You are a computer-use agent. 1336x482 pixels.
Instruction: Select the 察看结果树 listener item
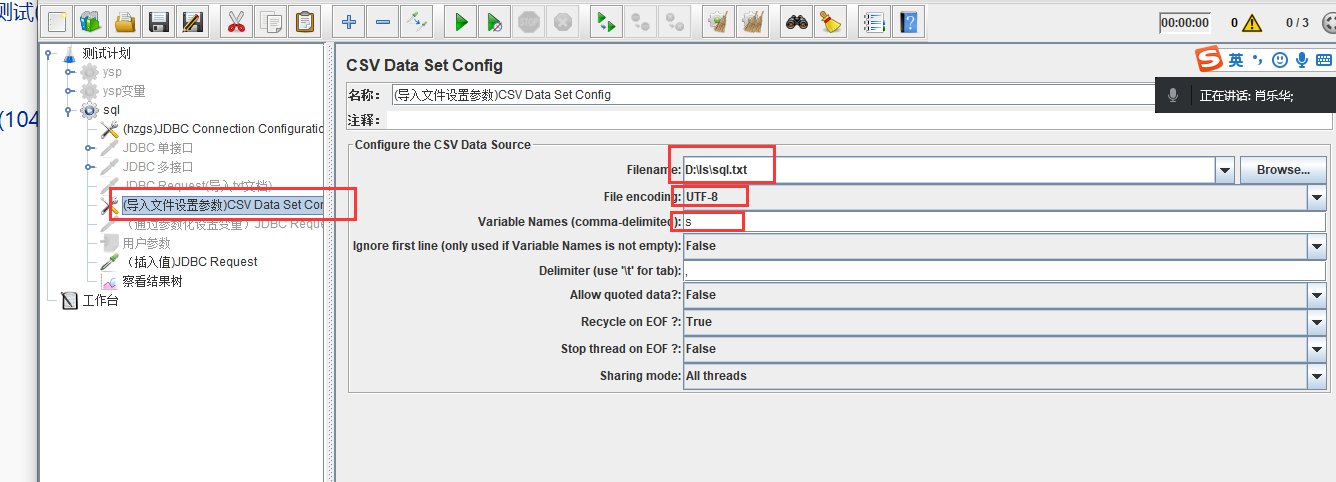152,281
